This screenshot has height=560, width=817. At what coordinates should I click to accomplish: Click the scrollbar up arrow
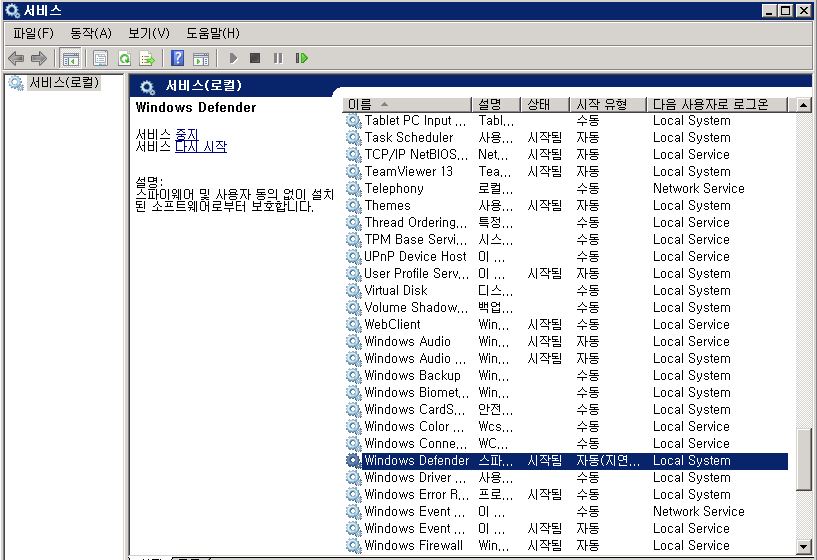point(803,105)
